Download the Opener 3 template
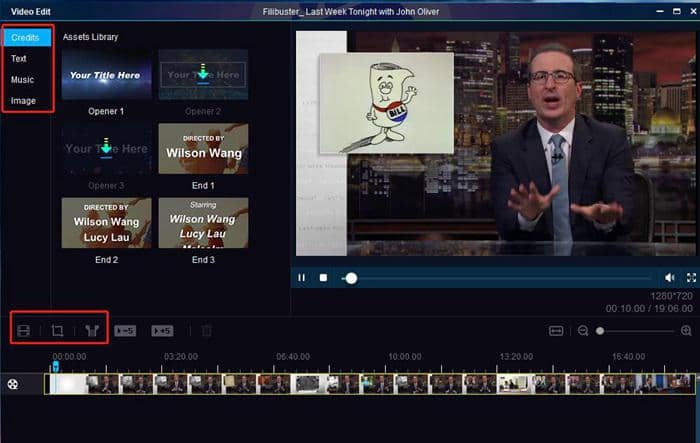 106,149
